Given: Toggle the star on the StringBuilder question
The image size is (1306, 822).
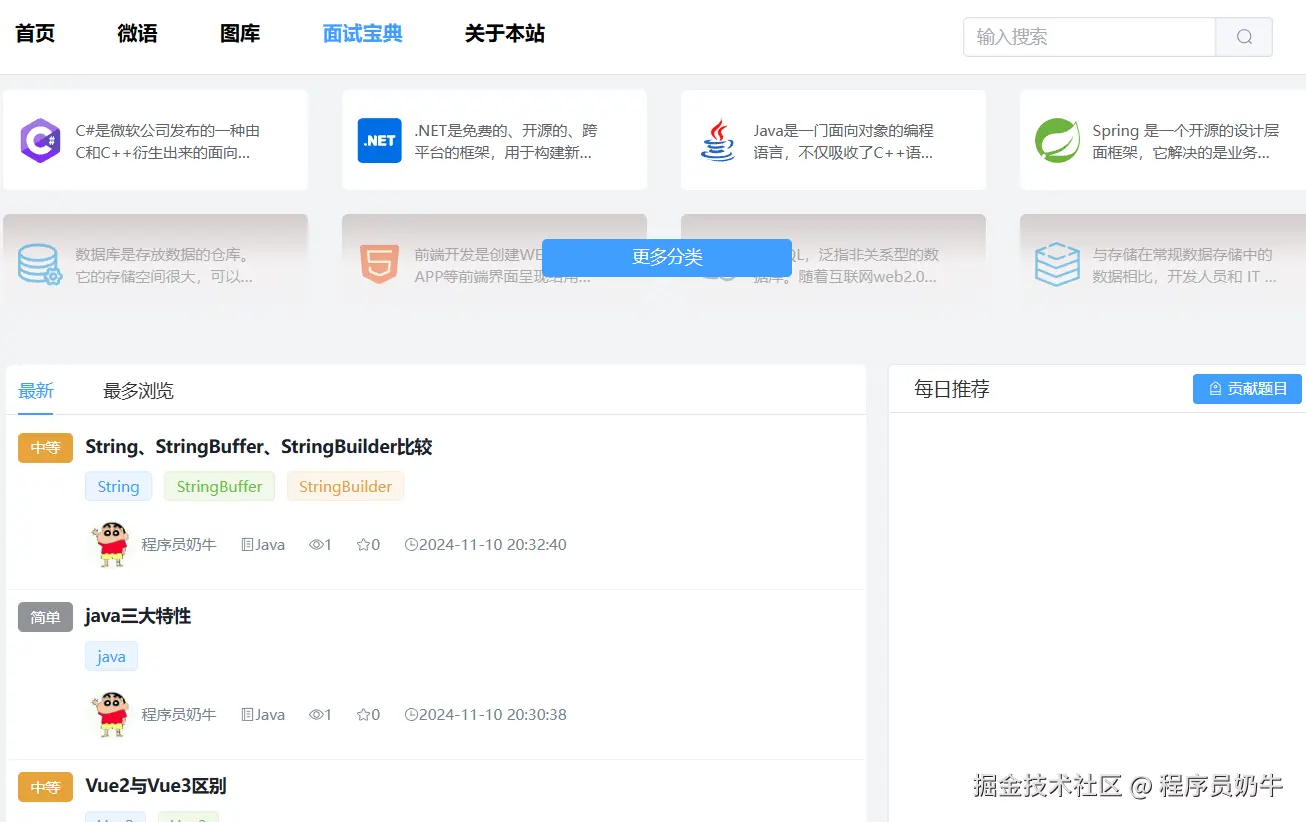Looking at the screenshot, I should (x=362, y=544).
